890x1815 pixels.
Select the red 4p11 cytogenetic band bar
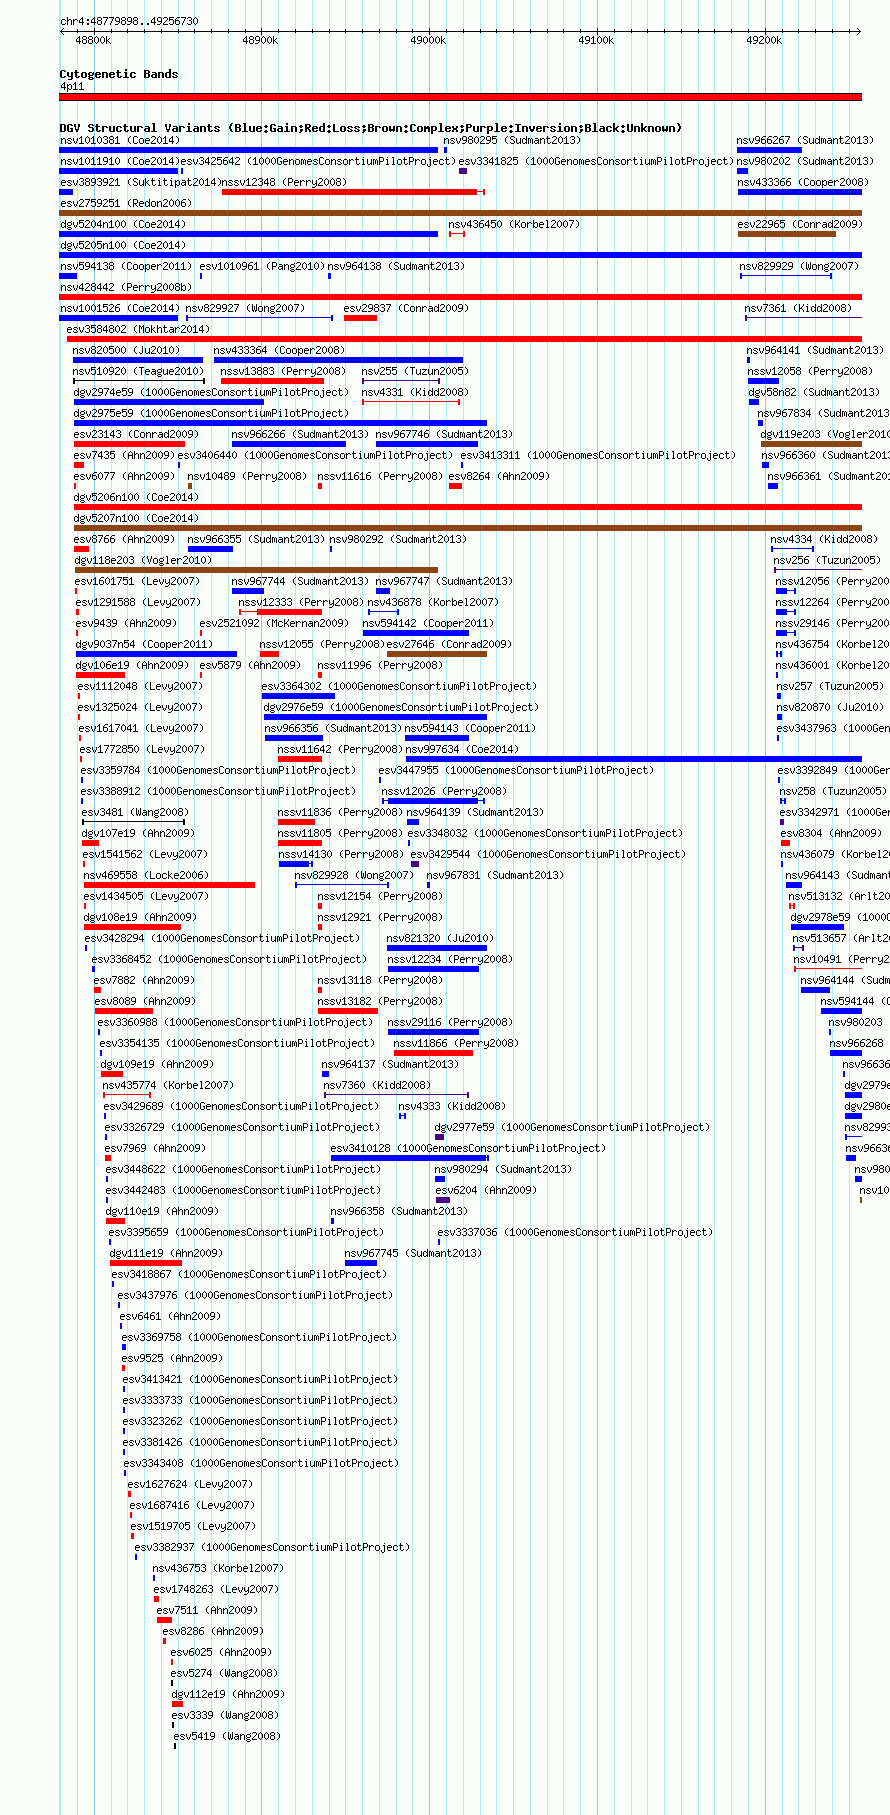coord(460,97)
